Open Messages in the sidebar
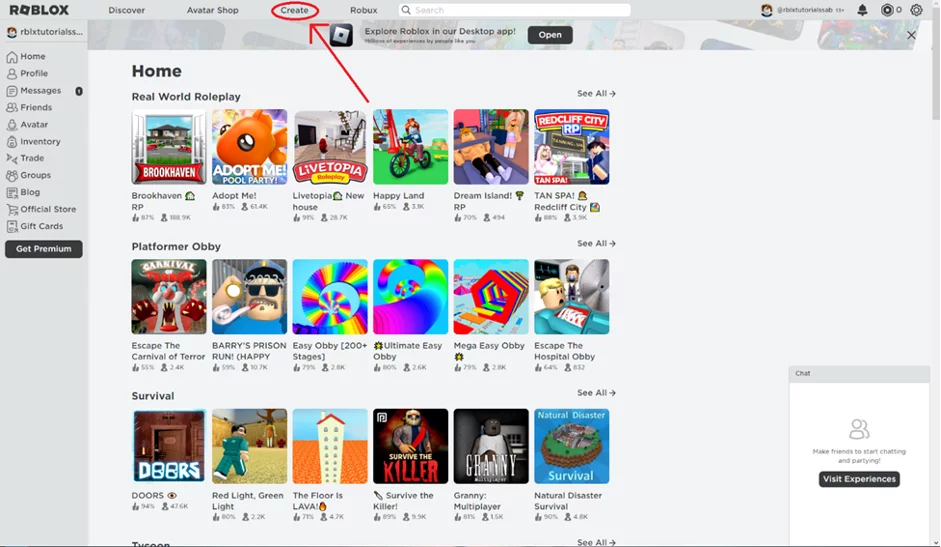941x547 pixels. 40,91
